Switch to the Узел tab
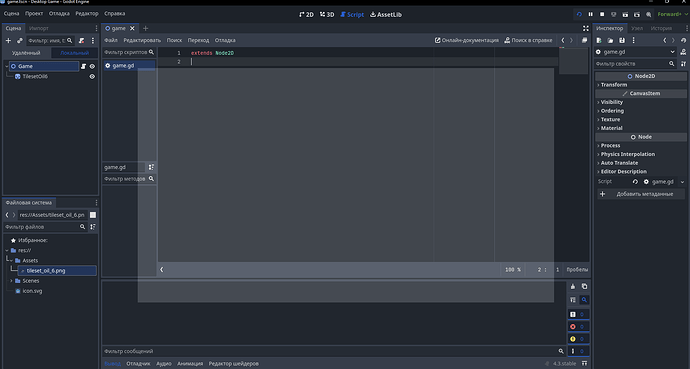Screen dimensions: 690x369 pyautogui.click(x=637, y=29)
